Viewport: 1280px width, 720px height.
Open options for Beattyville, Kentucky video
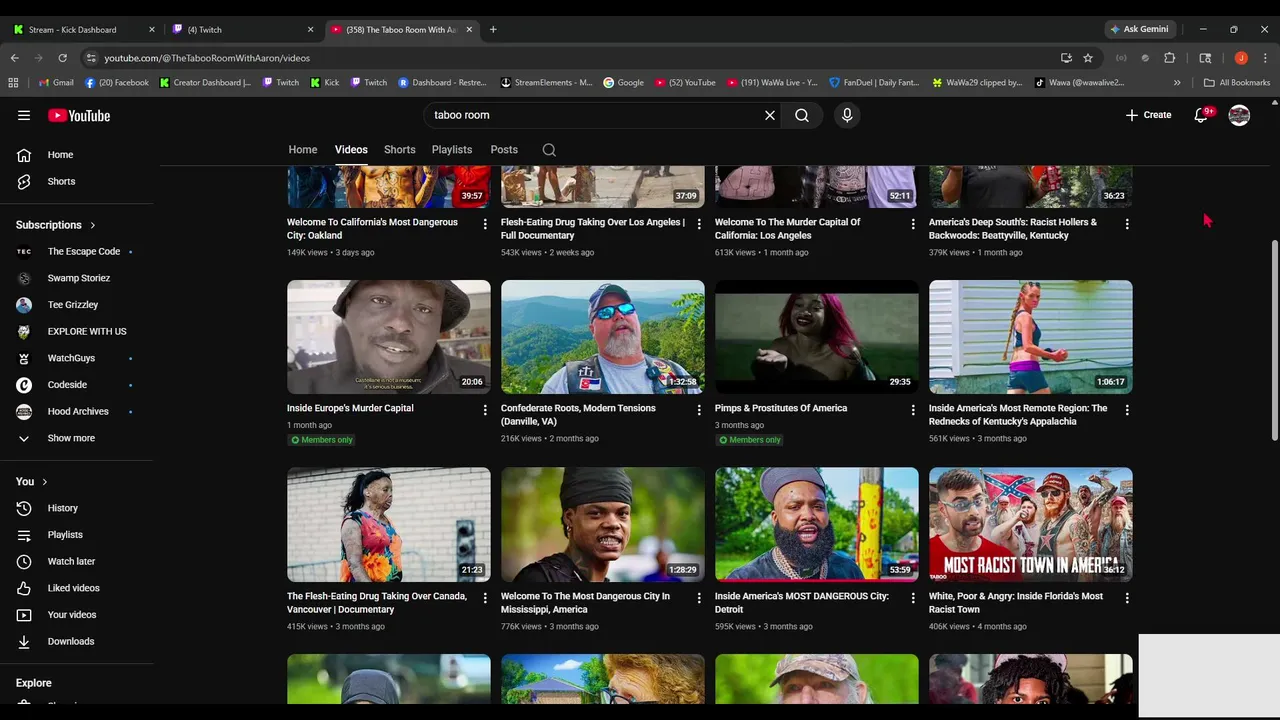(1127, 224)
